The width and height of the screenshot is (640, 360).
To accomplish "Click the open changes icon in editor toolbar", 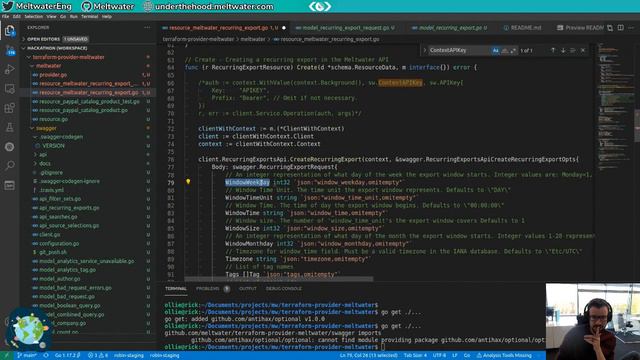I will 610,28.
